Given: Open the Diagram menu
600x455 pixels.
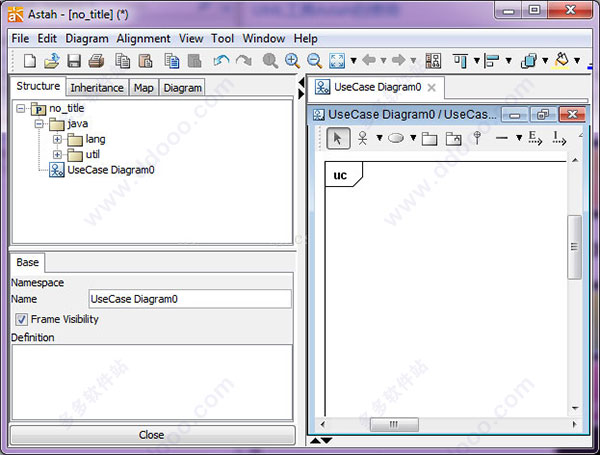Looking at the screenshot, I should point(87,39).
